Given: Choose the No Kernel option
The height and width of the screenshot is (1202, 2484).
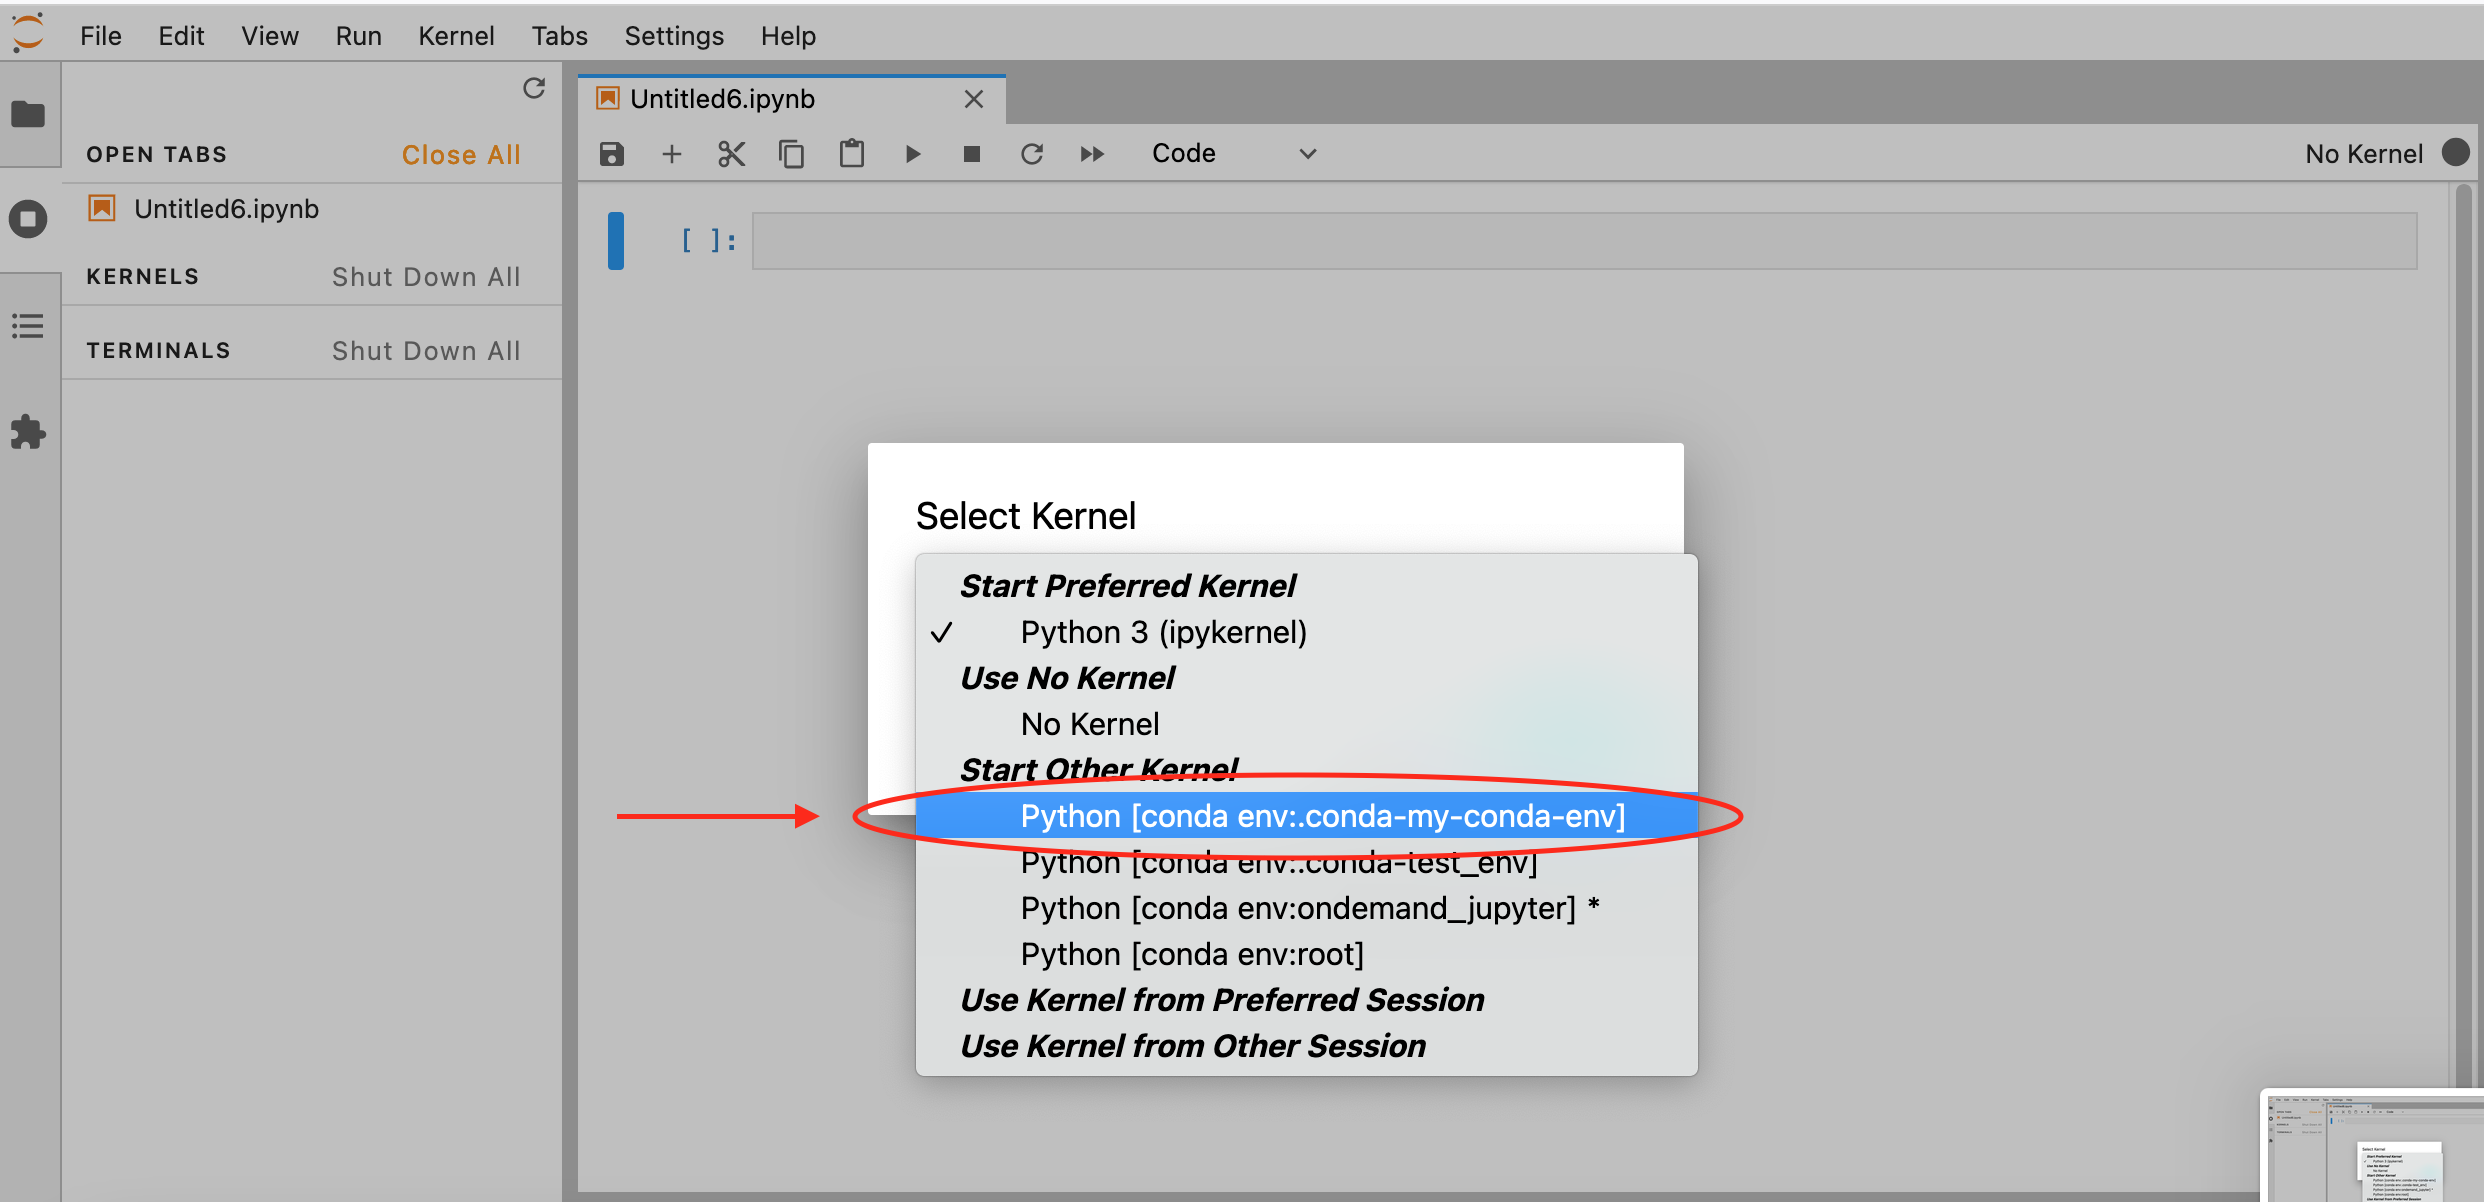Looking at the screenshot, I should coord(1090,724).
